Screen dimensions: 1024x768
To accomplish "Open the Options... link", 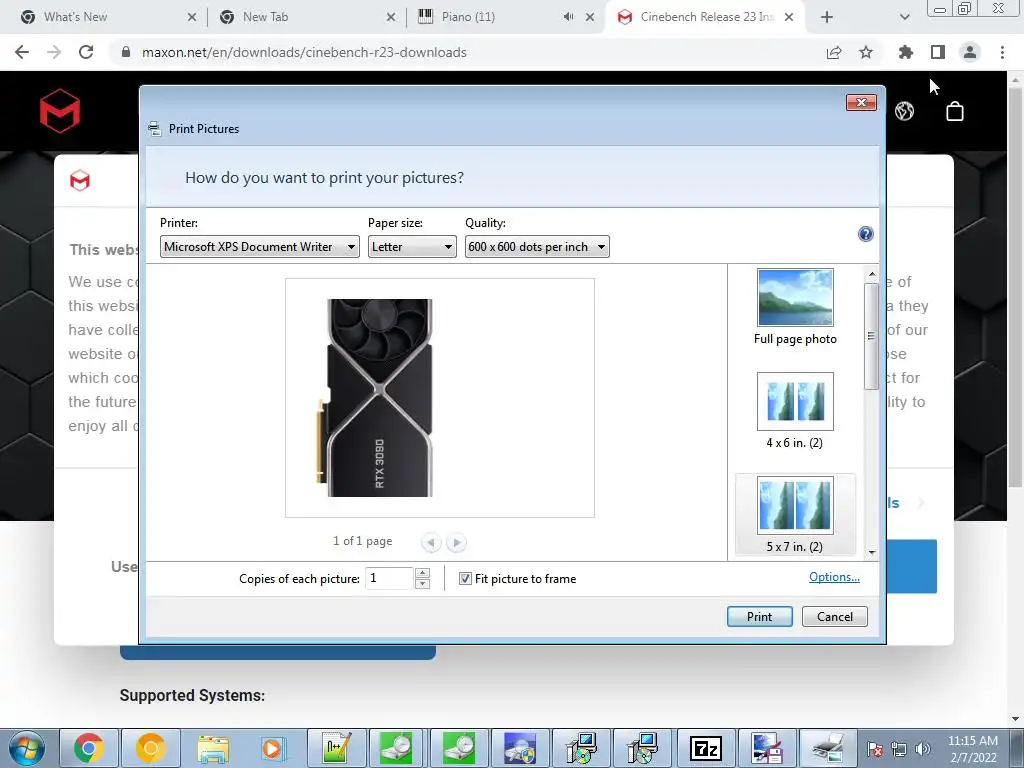I will pyautogui.click(x=834, y=577).
